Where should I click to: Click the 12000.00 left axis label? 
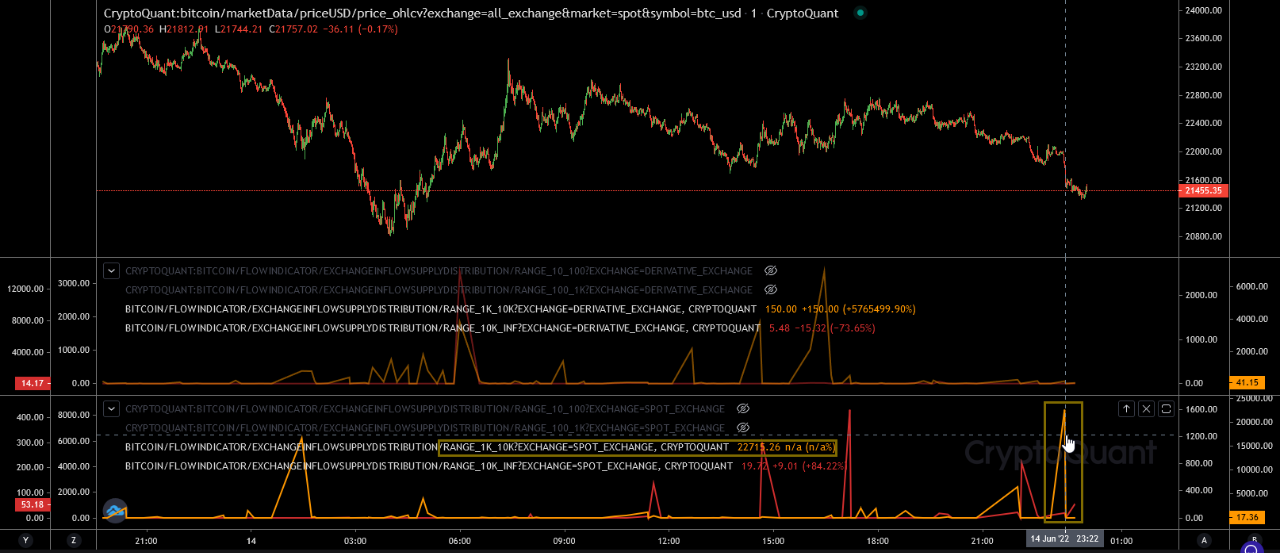(x=25, y=288)
